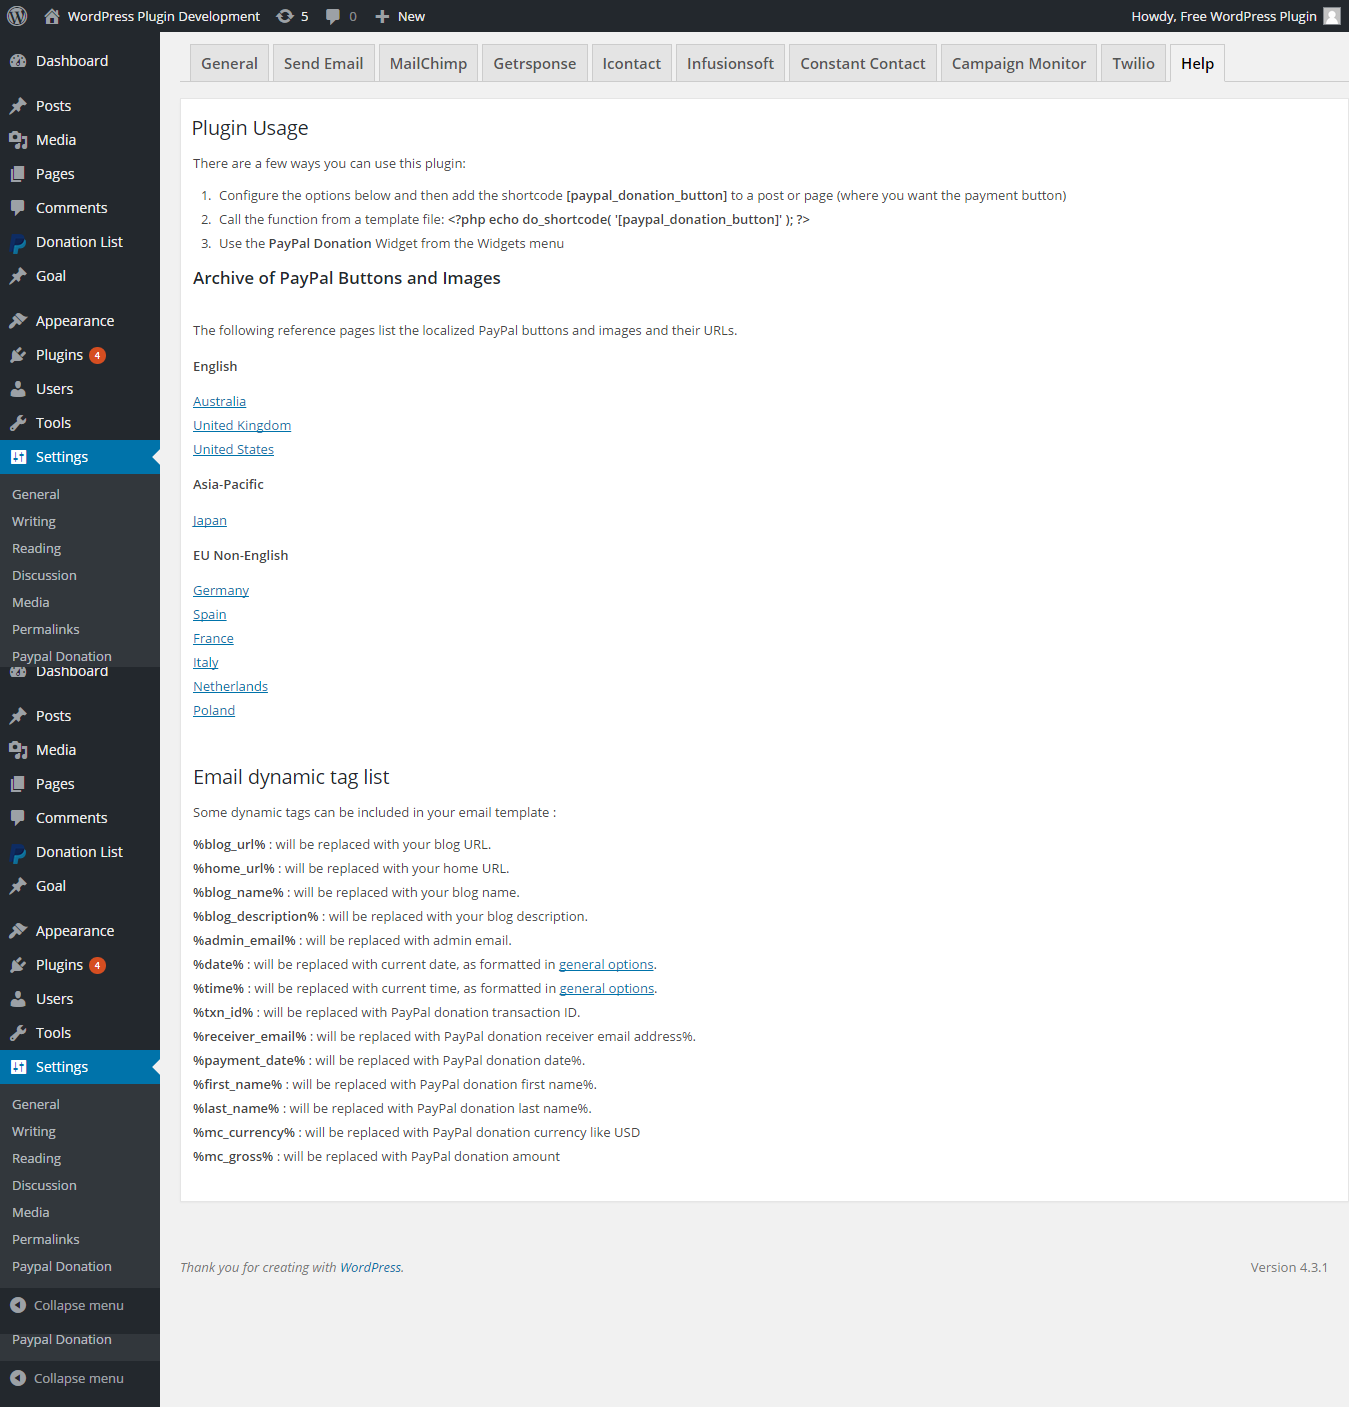The width and height of the screenshot is (1349, 1407).
Task: Click the %blog_url% tag text
Action: [x=229, y=844]
